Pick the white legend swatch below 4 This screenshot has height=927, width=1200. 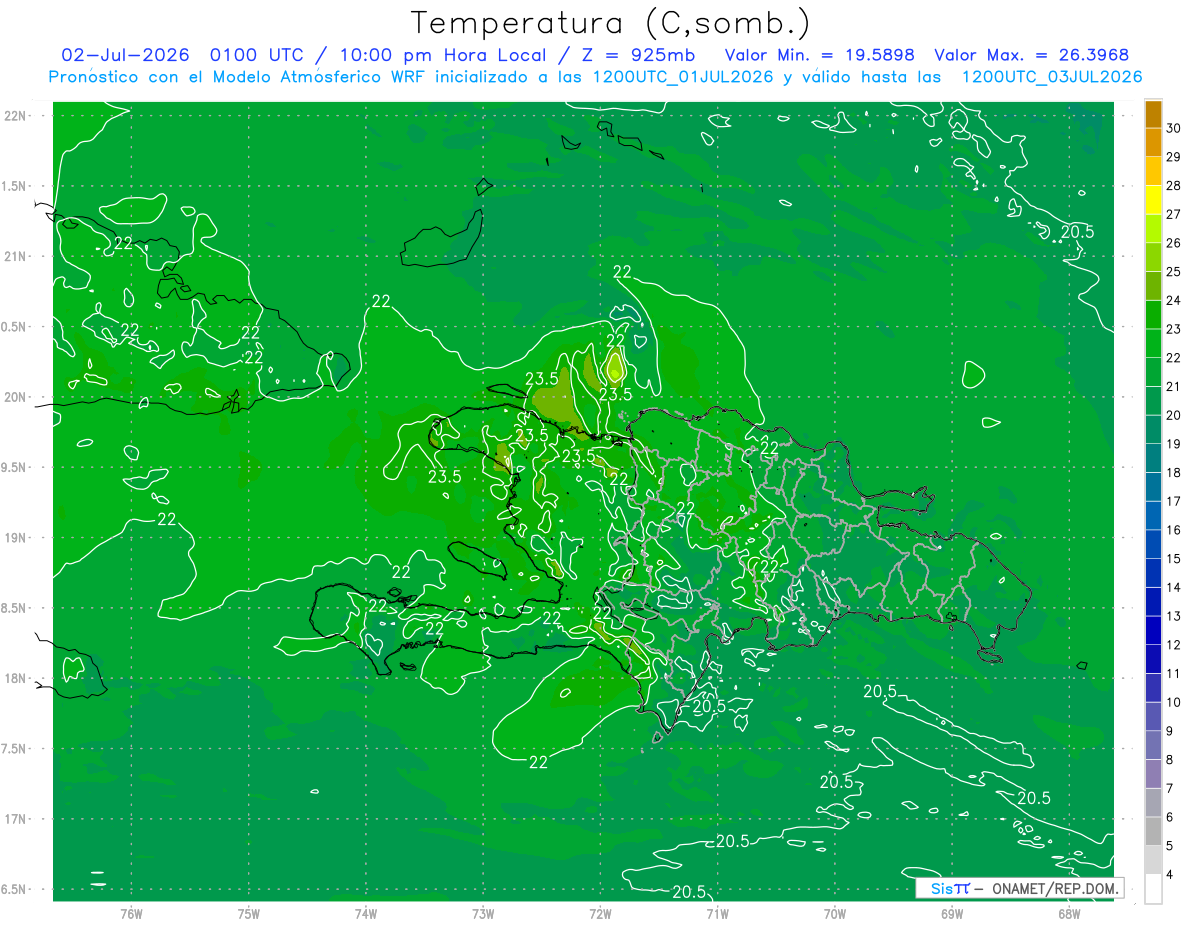point(1153,889)
